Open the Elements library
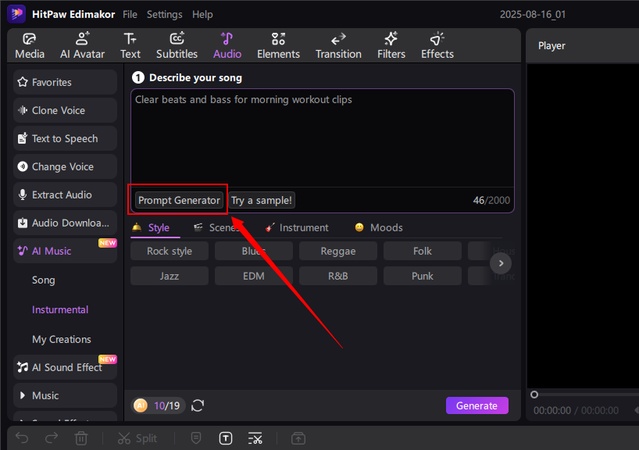 pyautogui.click(x=278, y=46)
